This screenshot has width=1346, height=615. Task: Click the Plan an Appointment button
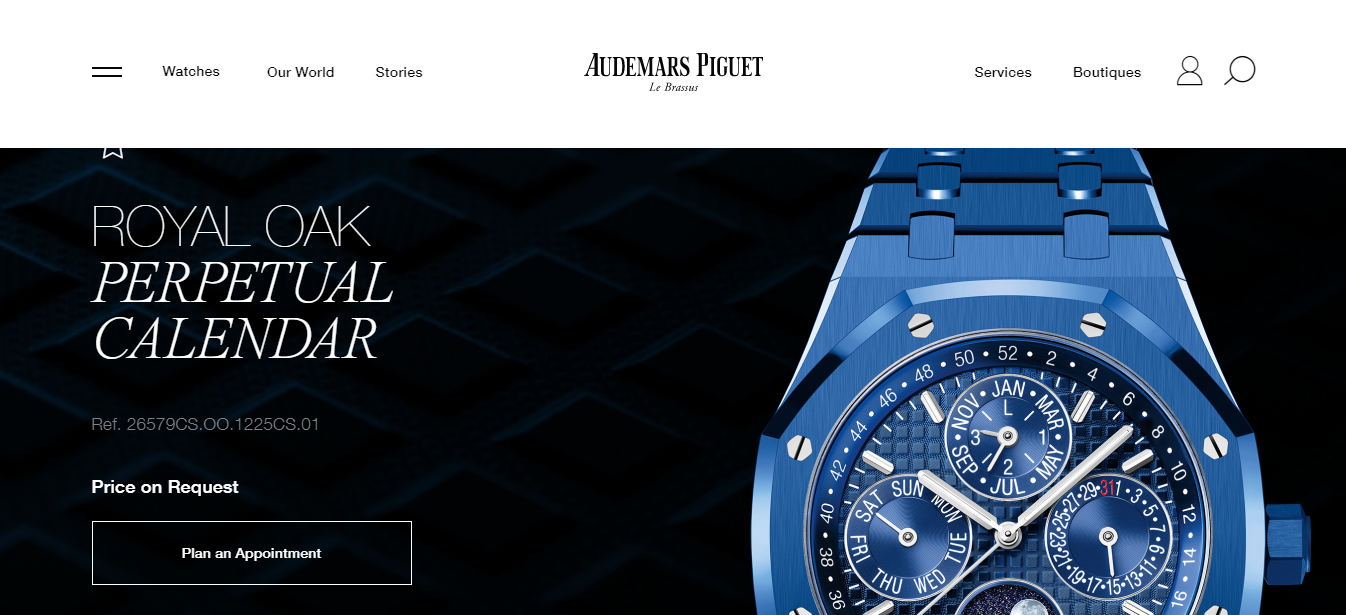pos(252,553)
